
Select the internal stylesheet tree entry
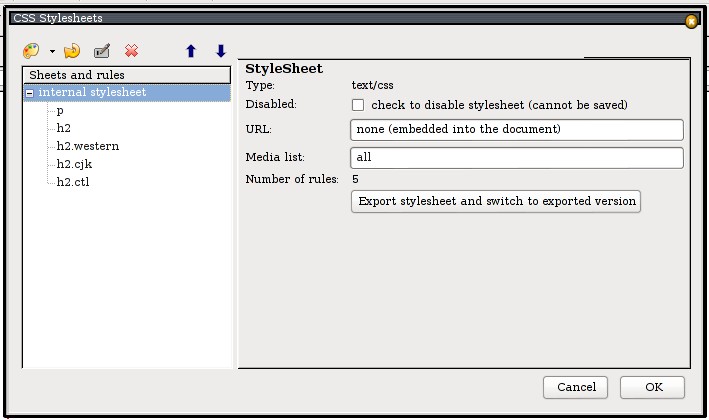coord(92,92)
